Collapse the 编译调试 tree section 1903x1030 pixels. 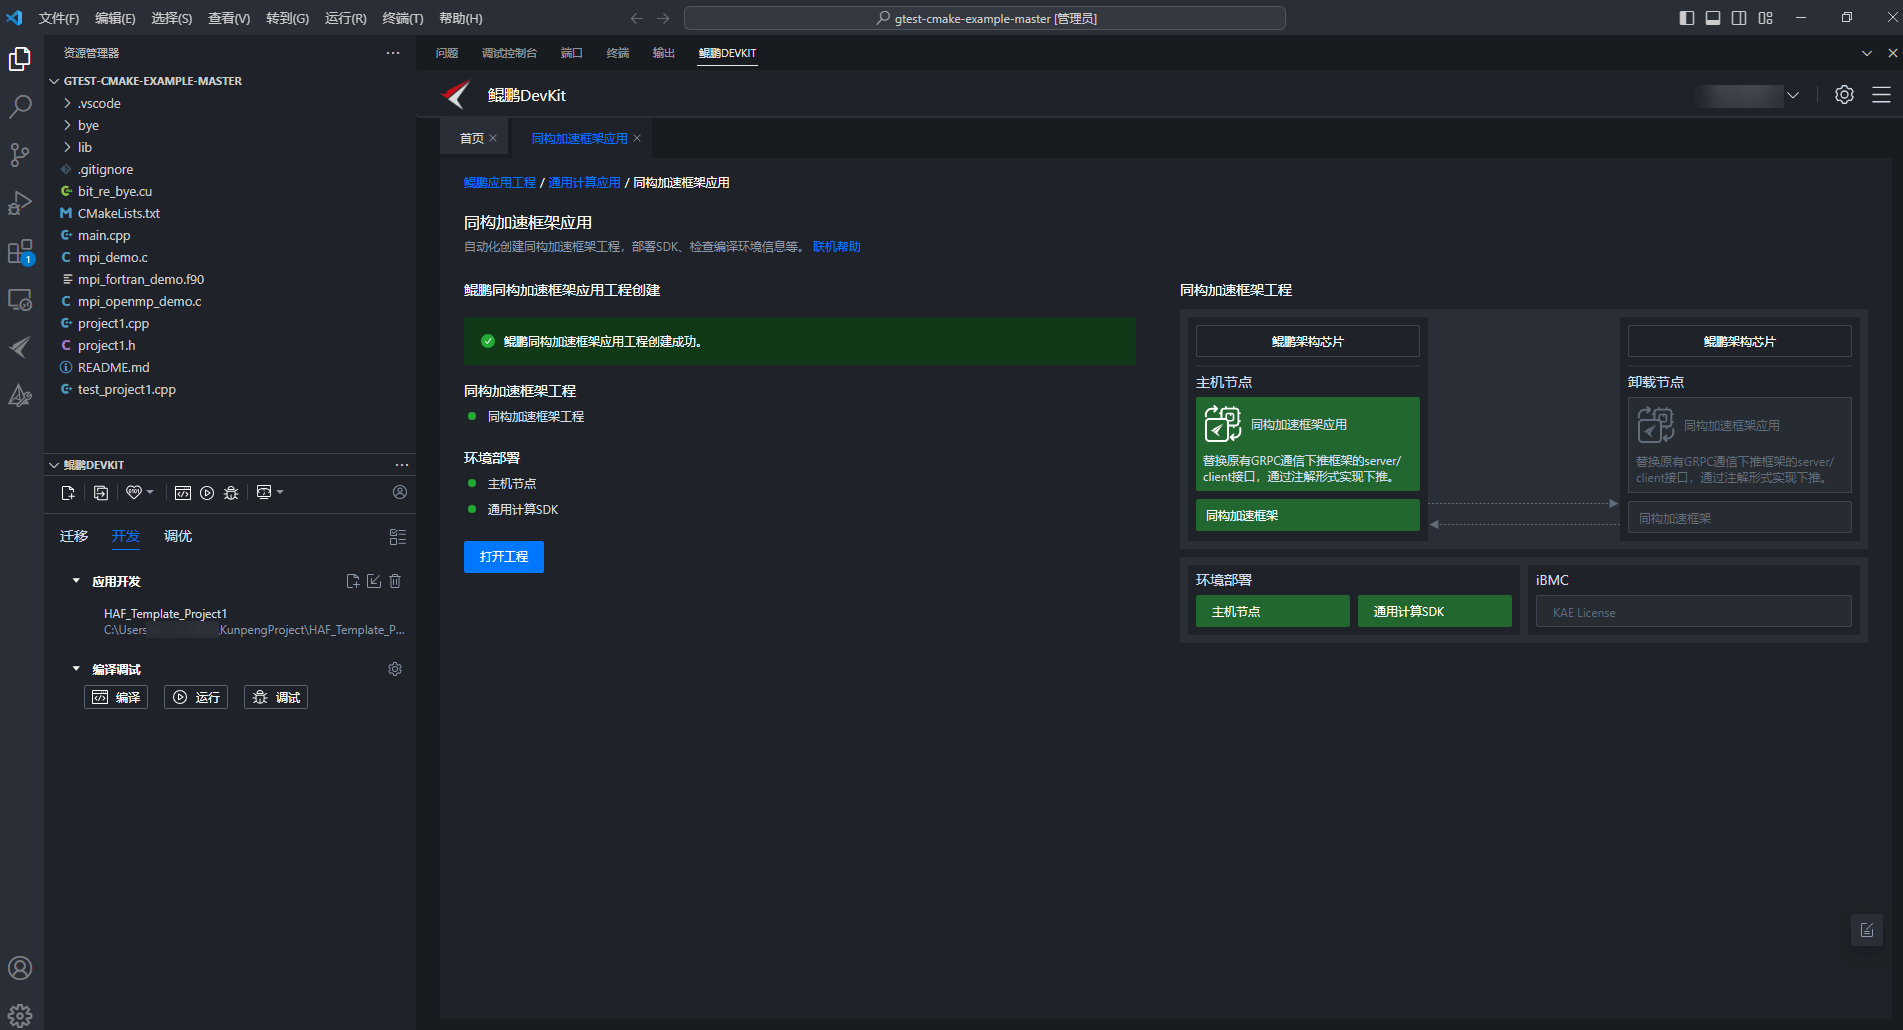76,669
